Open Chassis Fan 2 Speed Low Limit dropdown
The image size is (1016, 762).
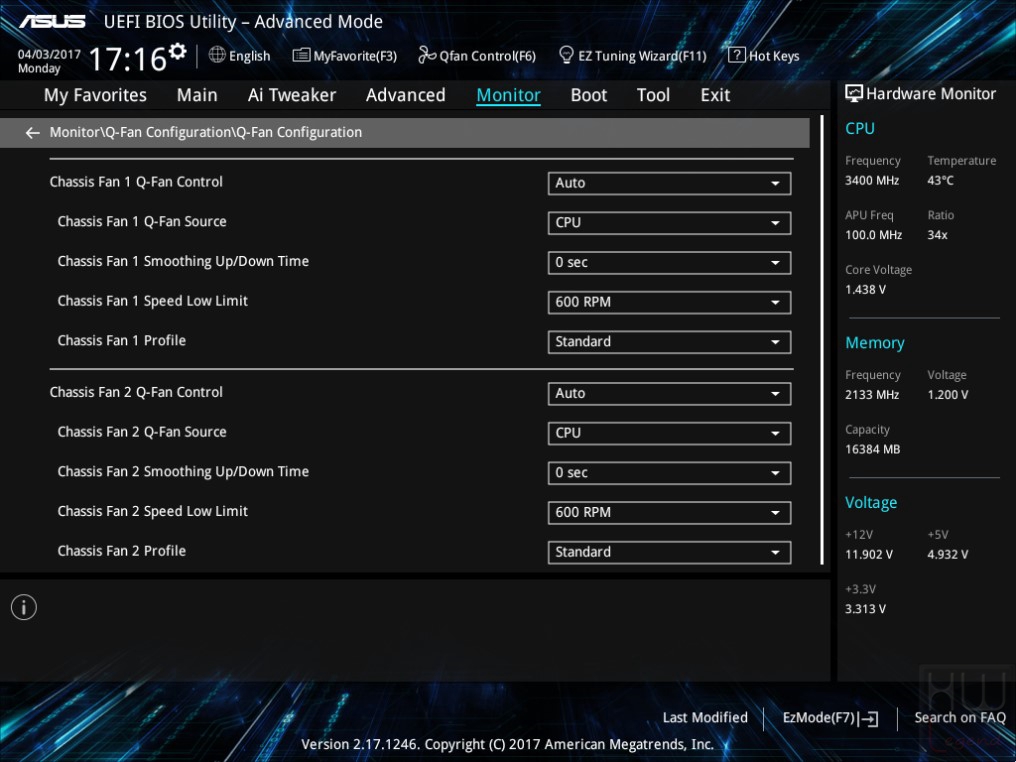pos(669,512)
